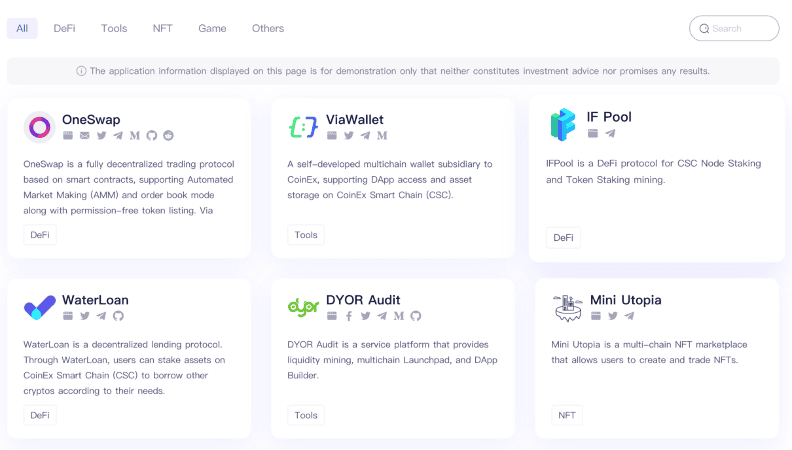Open the OneSwap title link
This screenshot has height=450, width=792.
91,120
